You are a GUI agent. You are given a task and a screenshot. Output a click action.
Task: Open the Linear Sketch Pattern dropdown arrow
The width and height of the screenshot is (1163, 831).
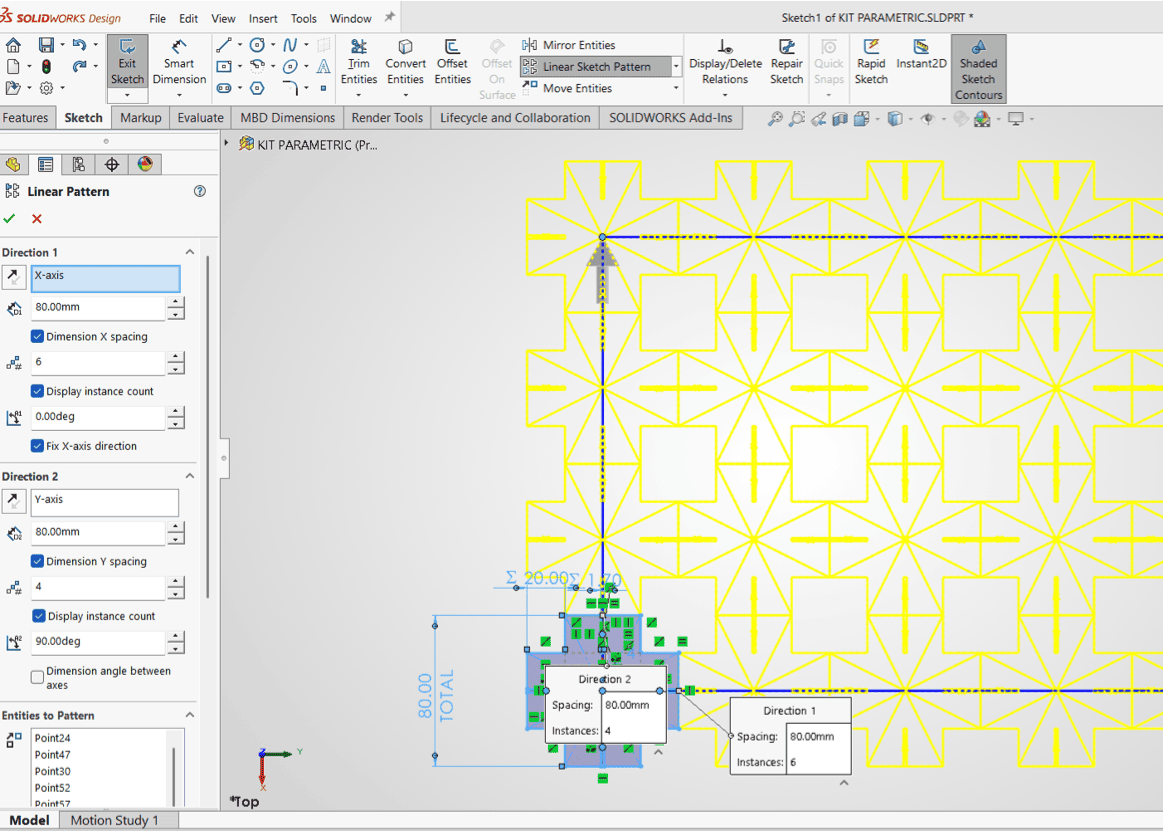click(676, 67)
